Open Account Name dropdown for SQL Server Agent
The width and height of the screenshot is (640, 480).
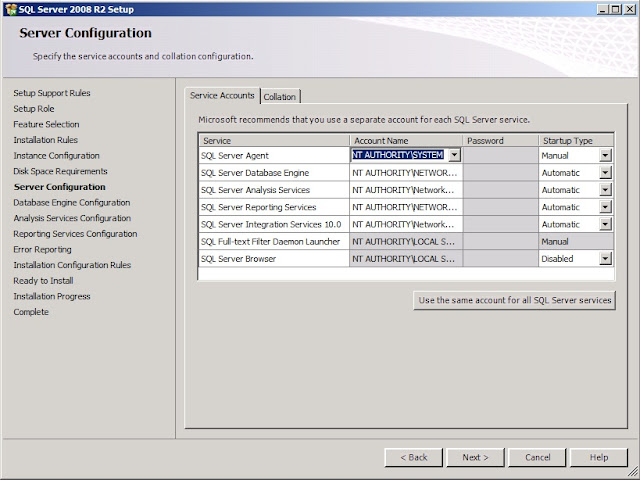click(454, 155)
